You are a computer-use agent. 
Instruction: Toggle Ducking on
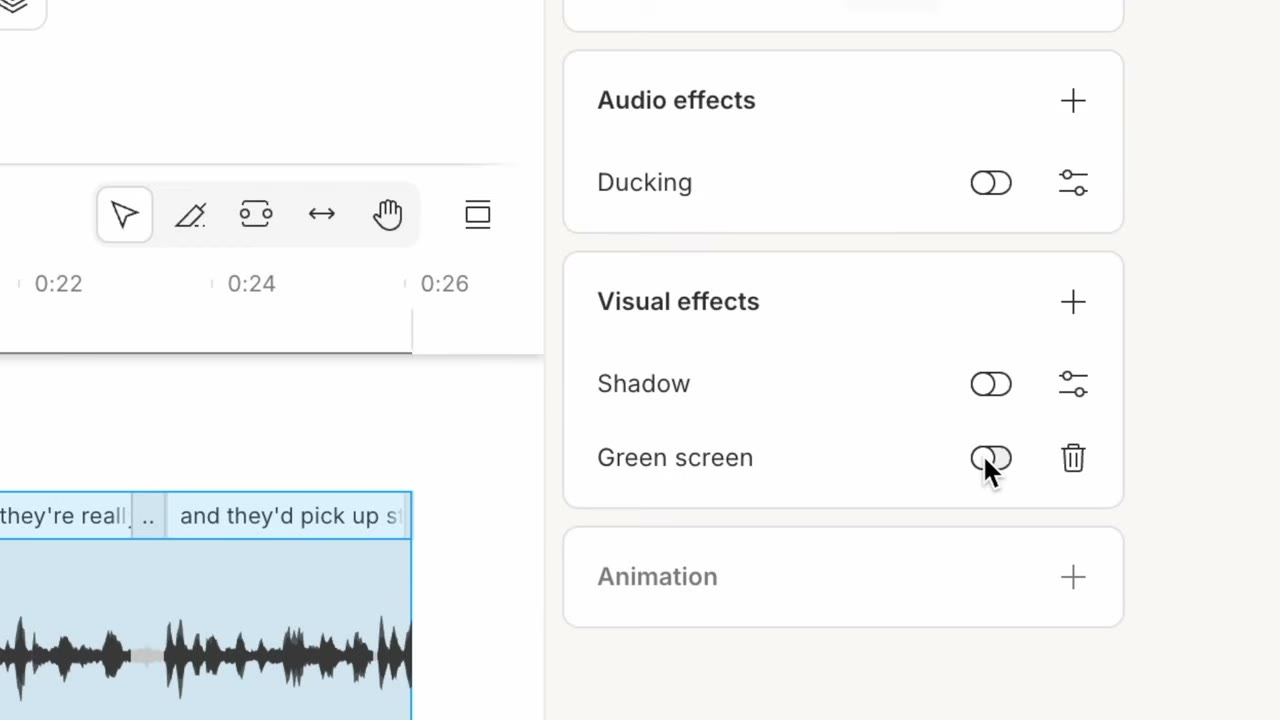coord(991,183)
